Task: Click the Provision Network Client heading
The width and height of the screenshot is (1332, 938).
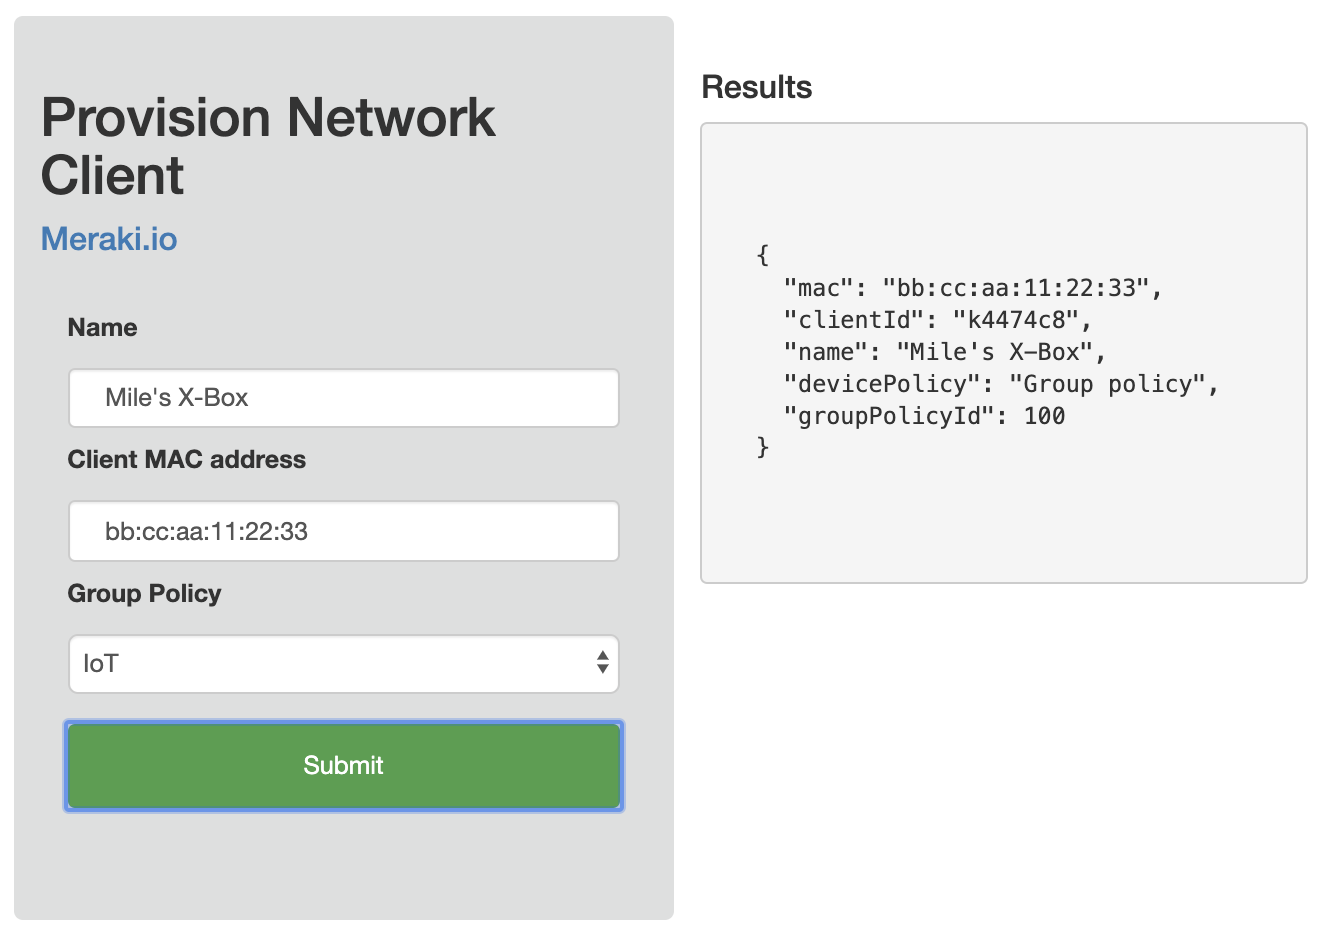Action: coord(267,146)
